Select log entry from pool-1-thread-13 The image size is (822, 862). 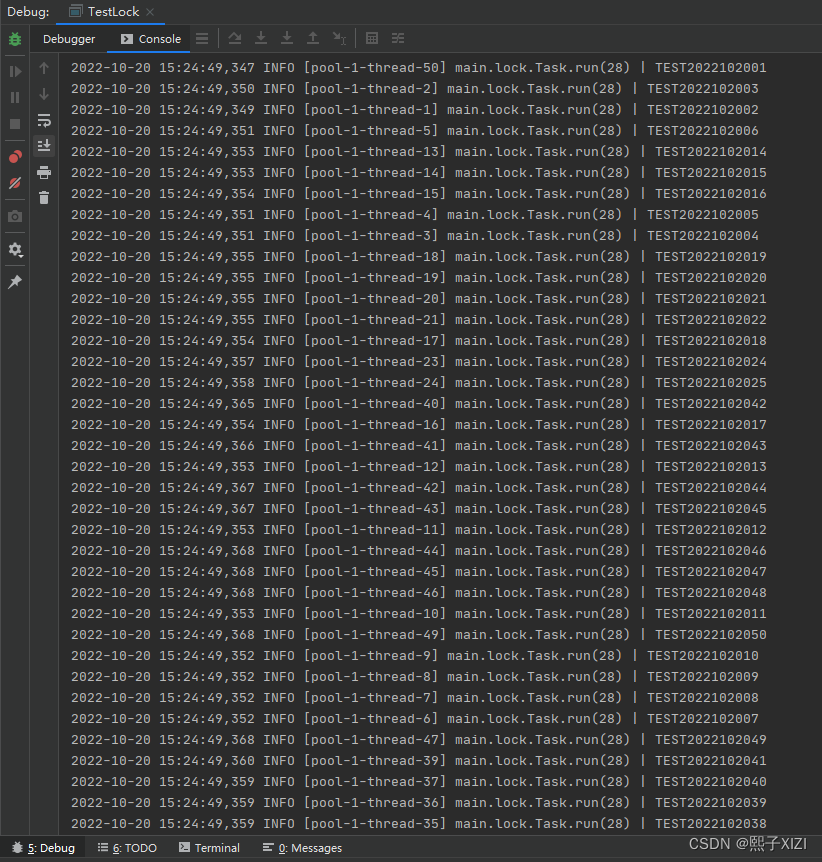[418, 152]
